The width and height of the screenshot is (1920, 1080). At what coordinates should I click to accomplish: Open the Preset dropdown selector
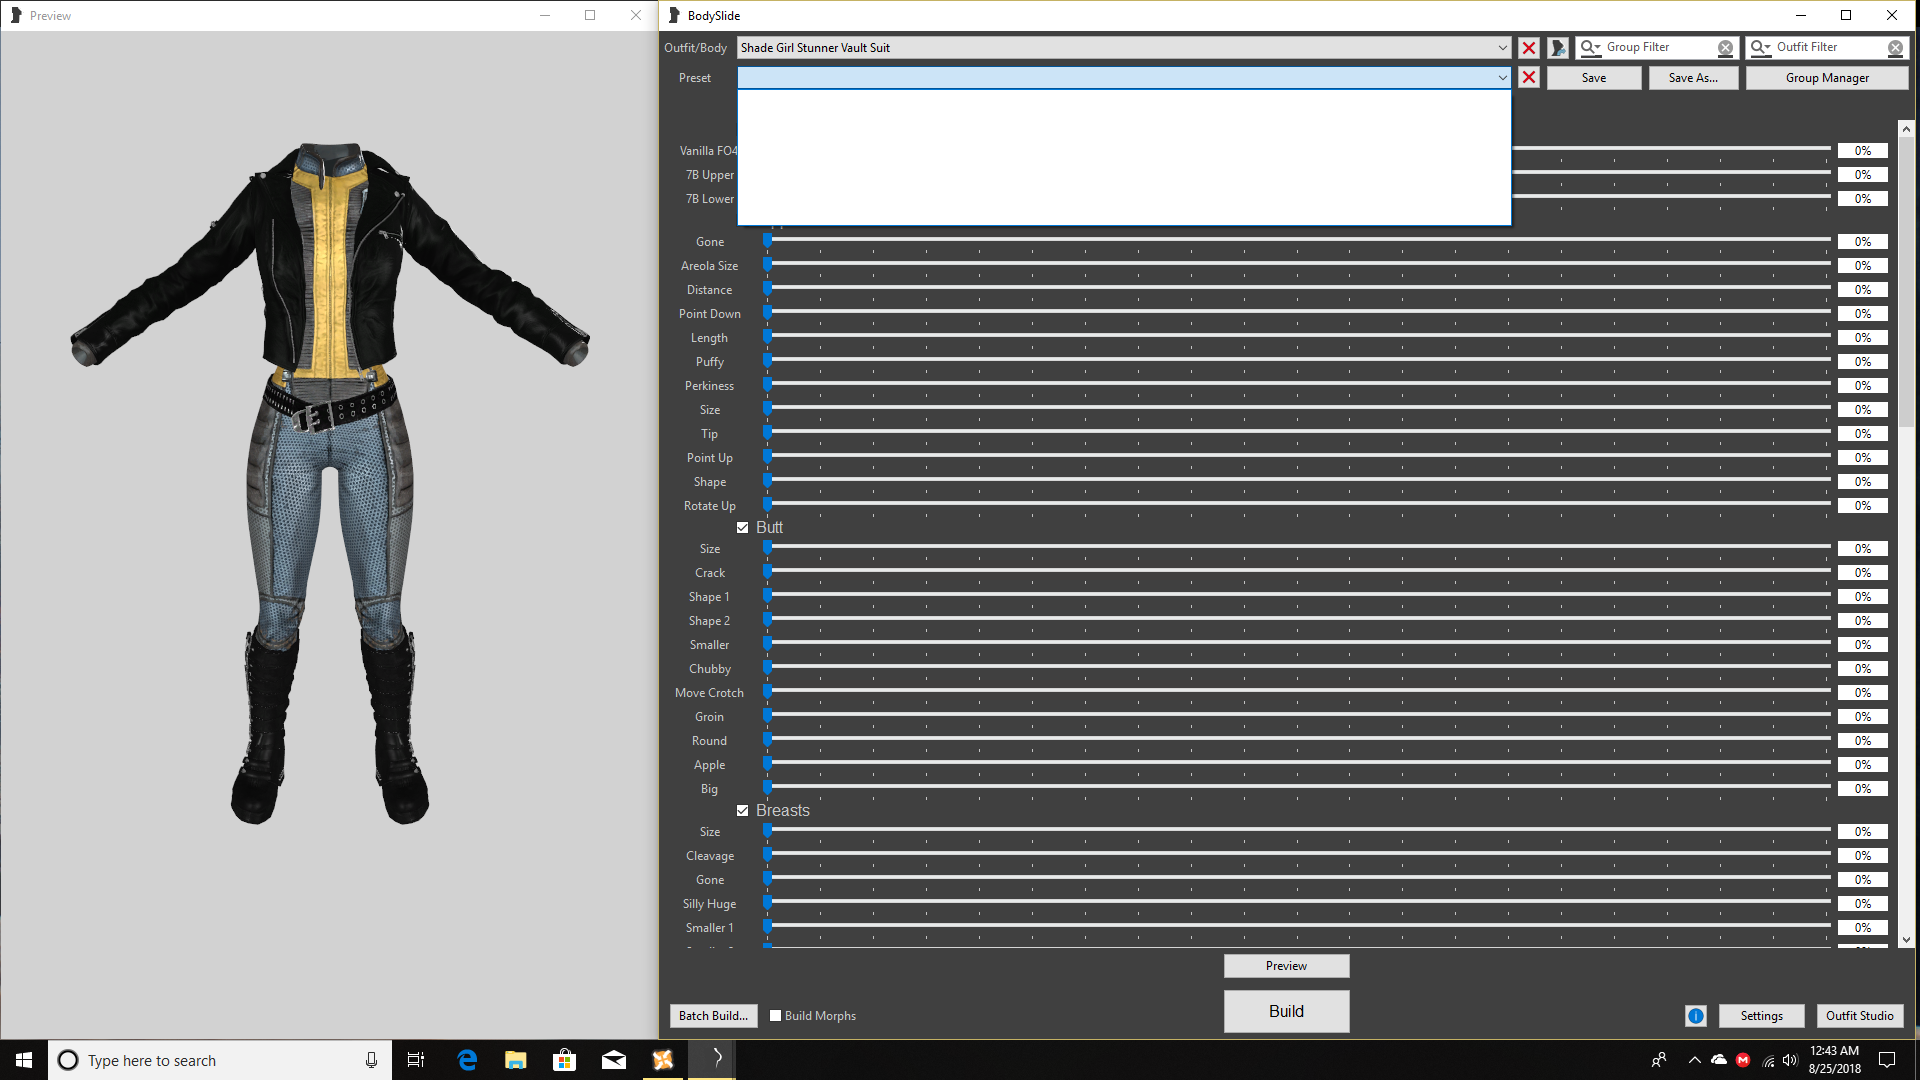coord(1502,76)
